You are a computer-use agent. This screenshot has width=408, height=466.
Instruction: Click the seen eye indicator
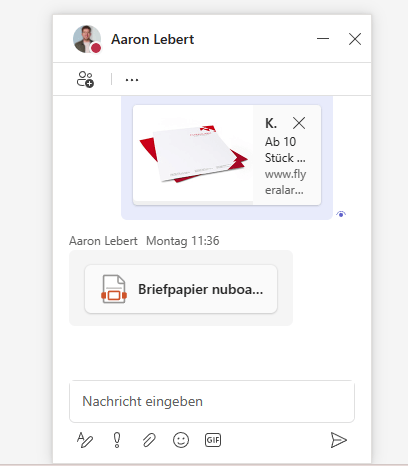click(341, 214)
